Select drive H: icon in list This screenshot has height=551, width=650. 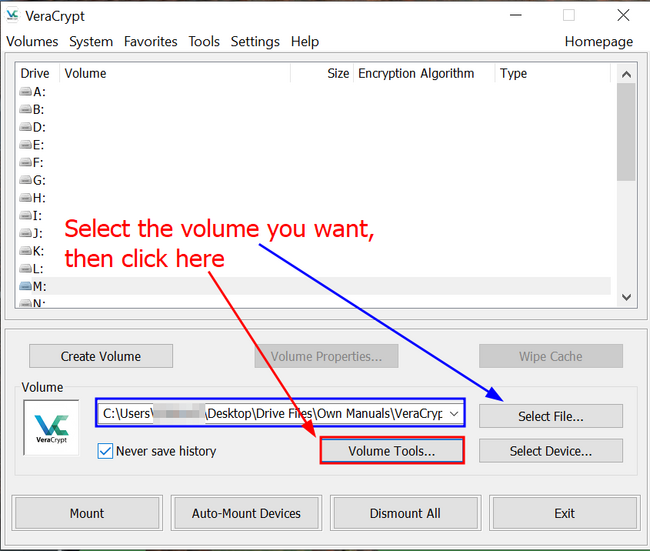tap(26, 198)
